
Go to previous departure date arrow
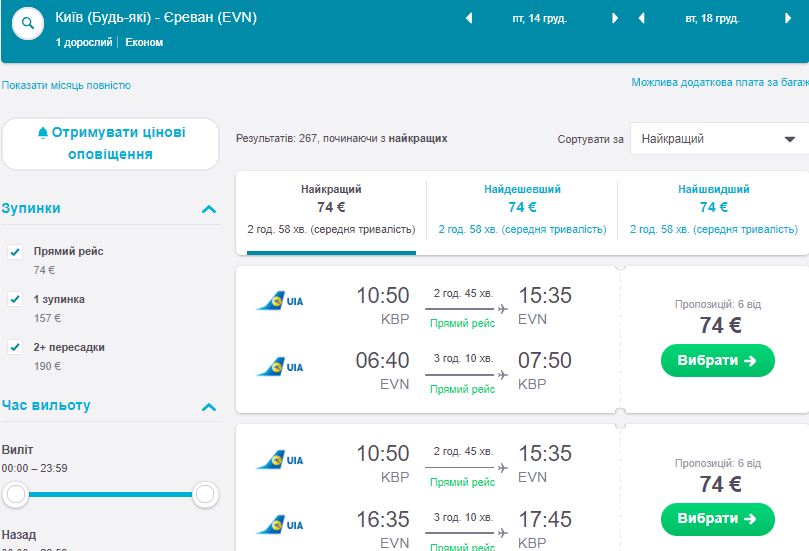[469, 19]
